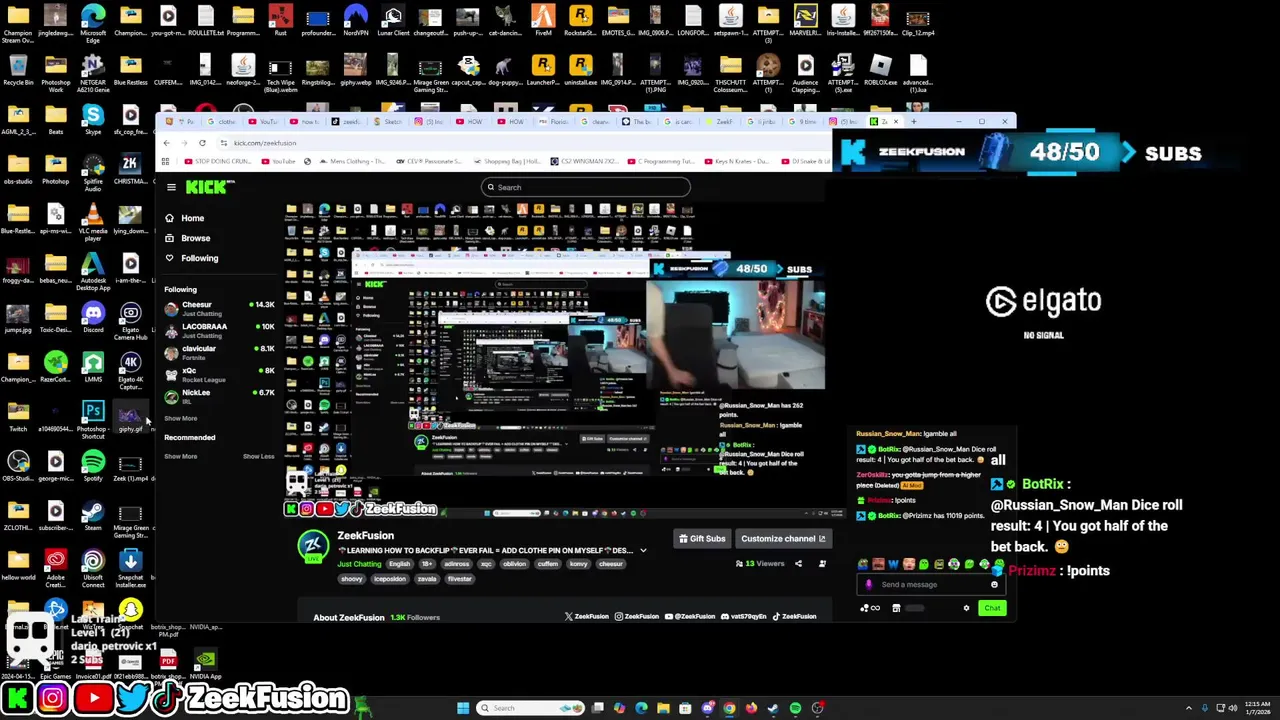1280x720 pixels.
Task: Open Spotify desktop shortcut
Action: click(x=93, y=466)
